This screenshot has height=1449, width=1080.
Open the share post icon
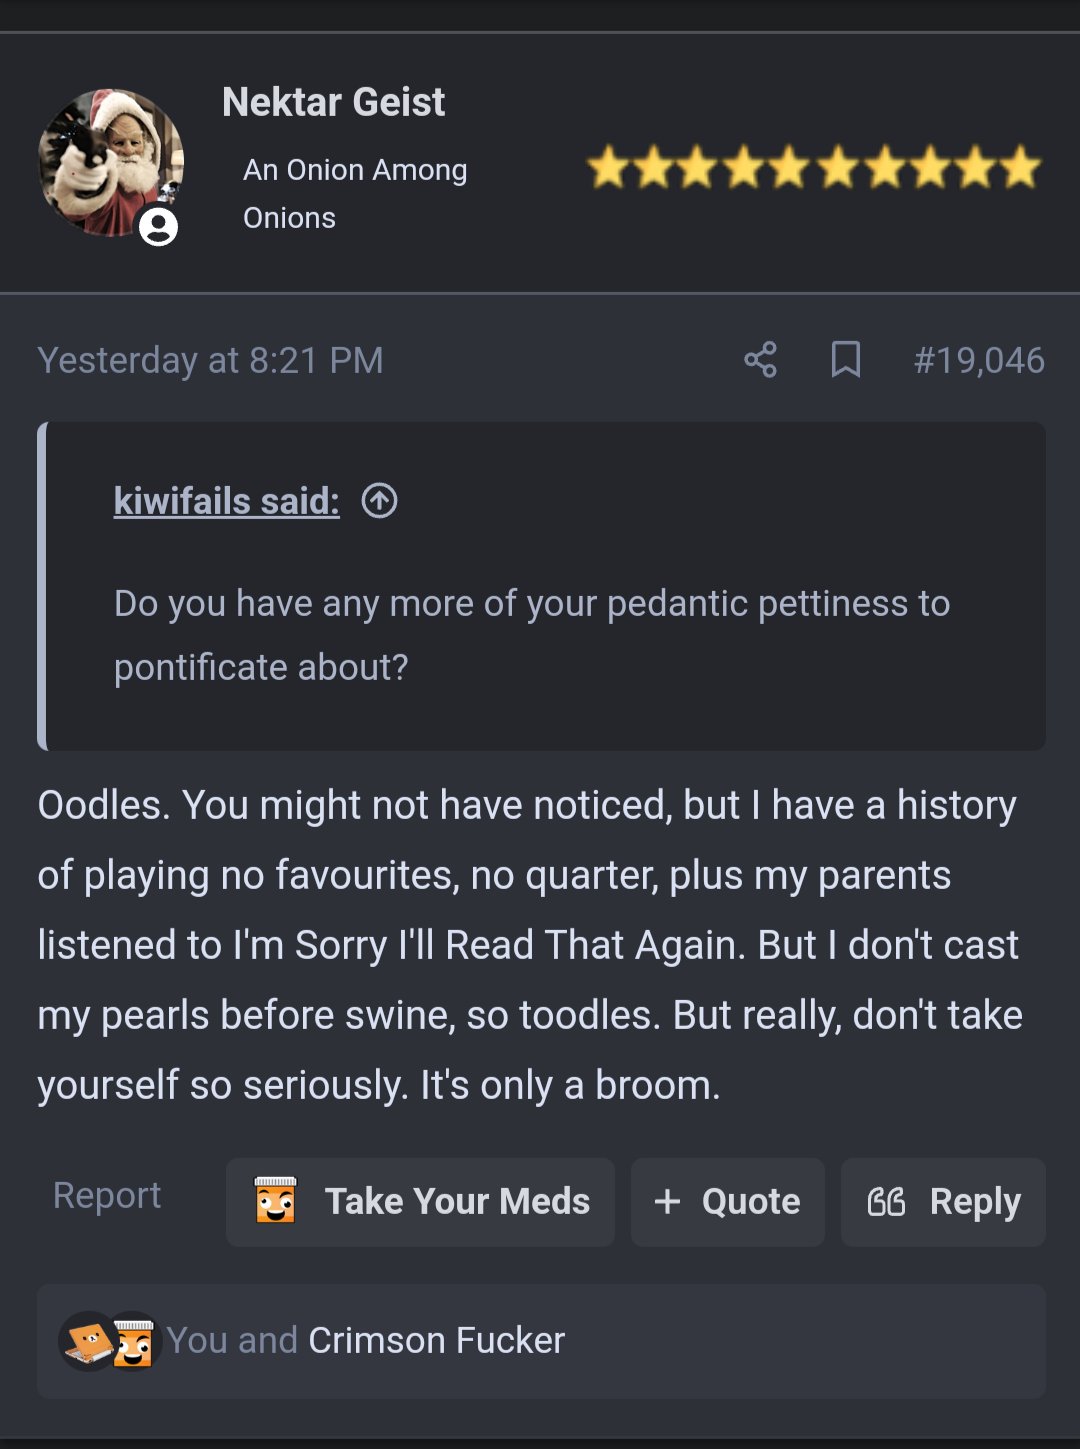click(760, 360)
